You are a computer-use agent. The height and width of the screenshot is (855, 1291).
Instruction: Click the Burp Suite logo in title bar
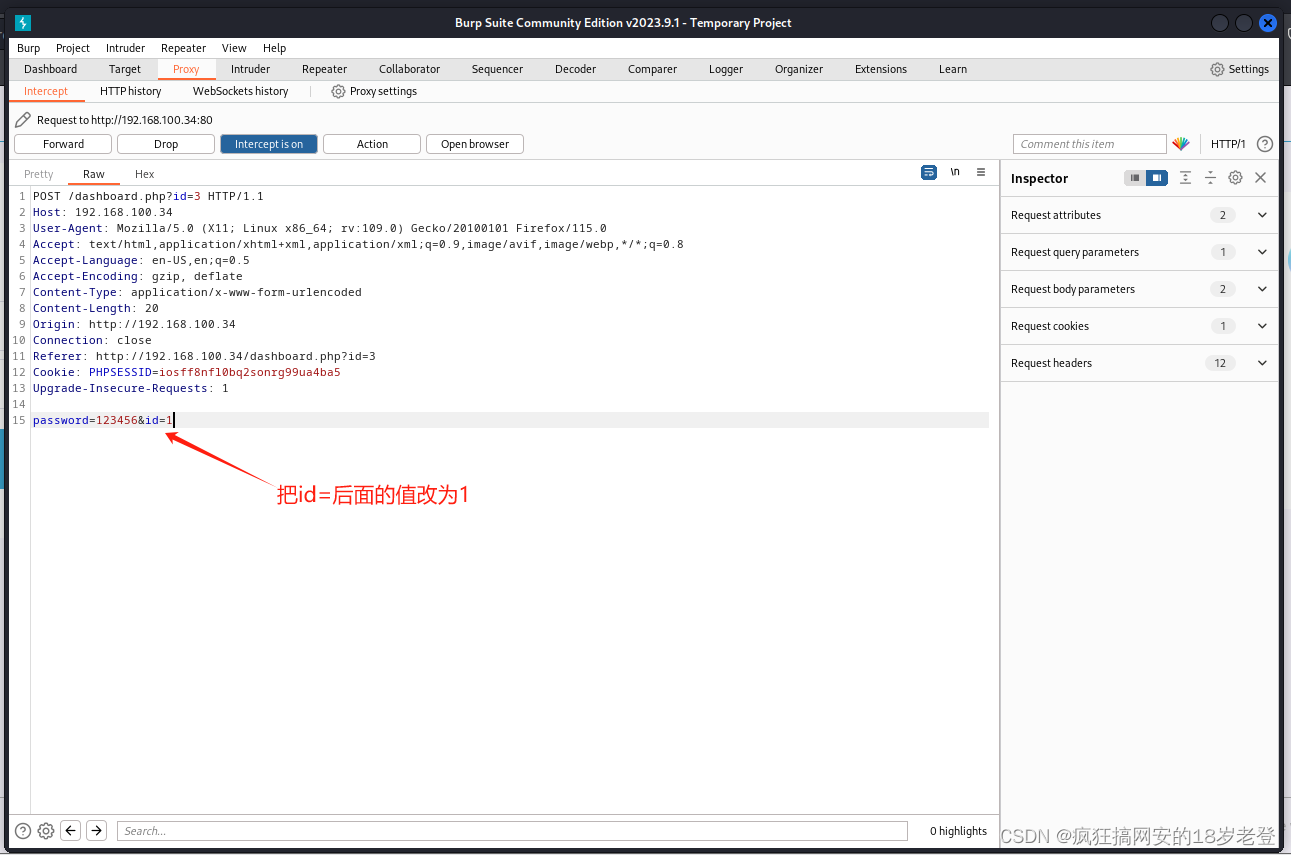tap(23, 23)
